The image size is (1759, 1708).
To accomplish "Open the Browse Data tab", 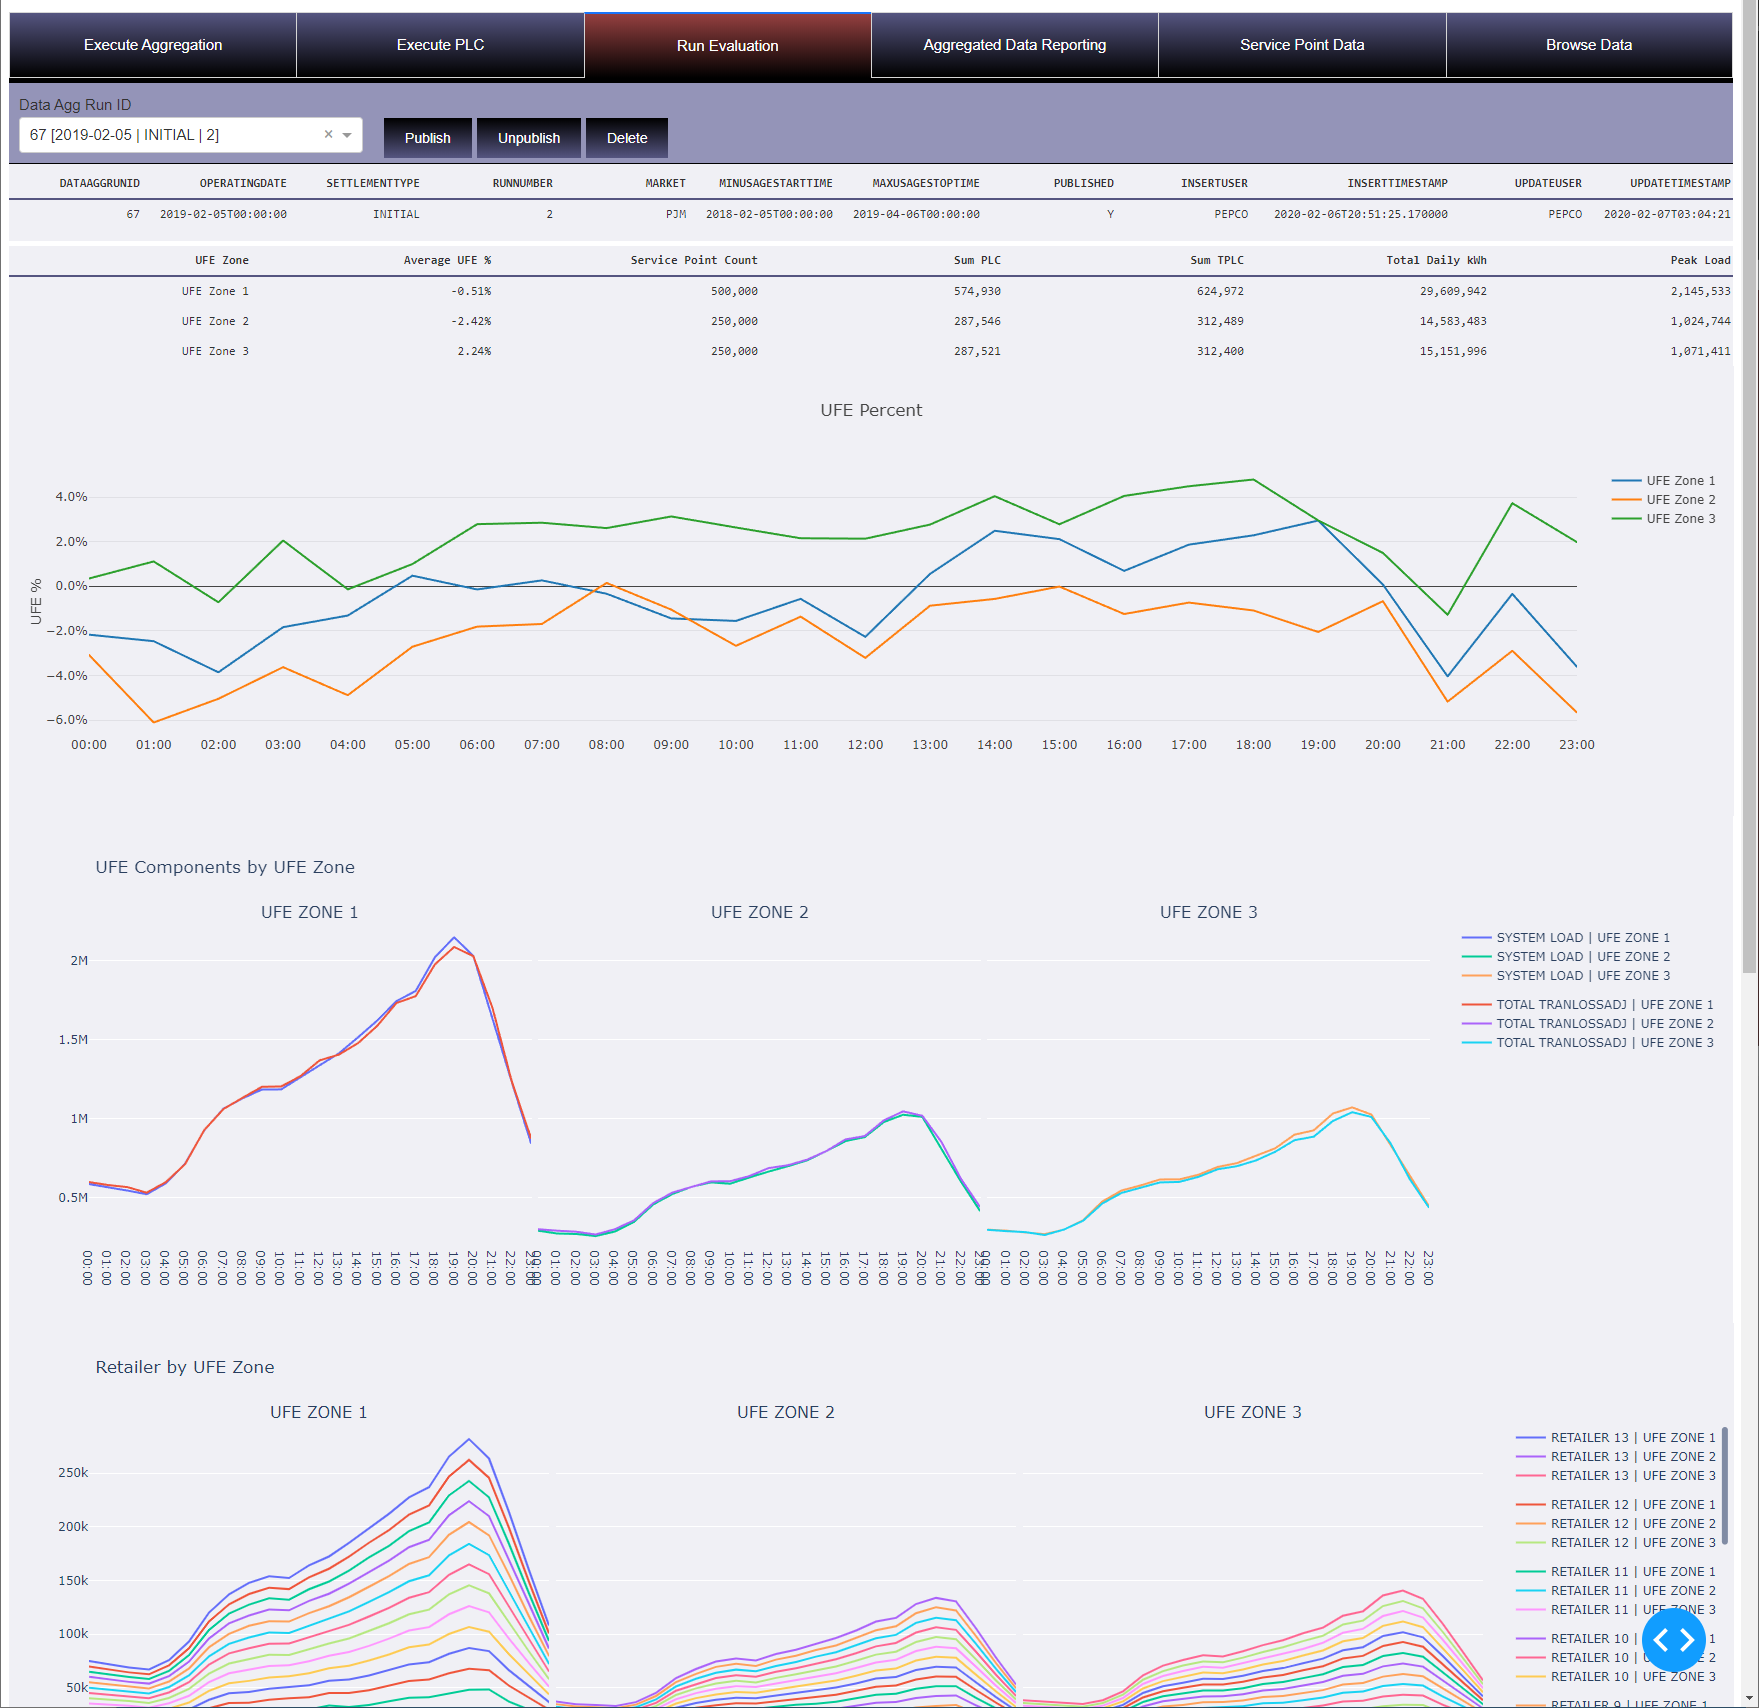I will [x=1589, y=45].
